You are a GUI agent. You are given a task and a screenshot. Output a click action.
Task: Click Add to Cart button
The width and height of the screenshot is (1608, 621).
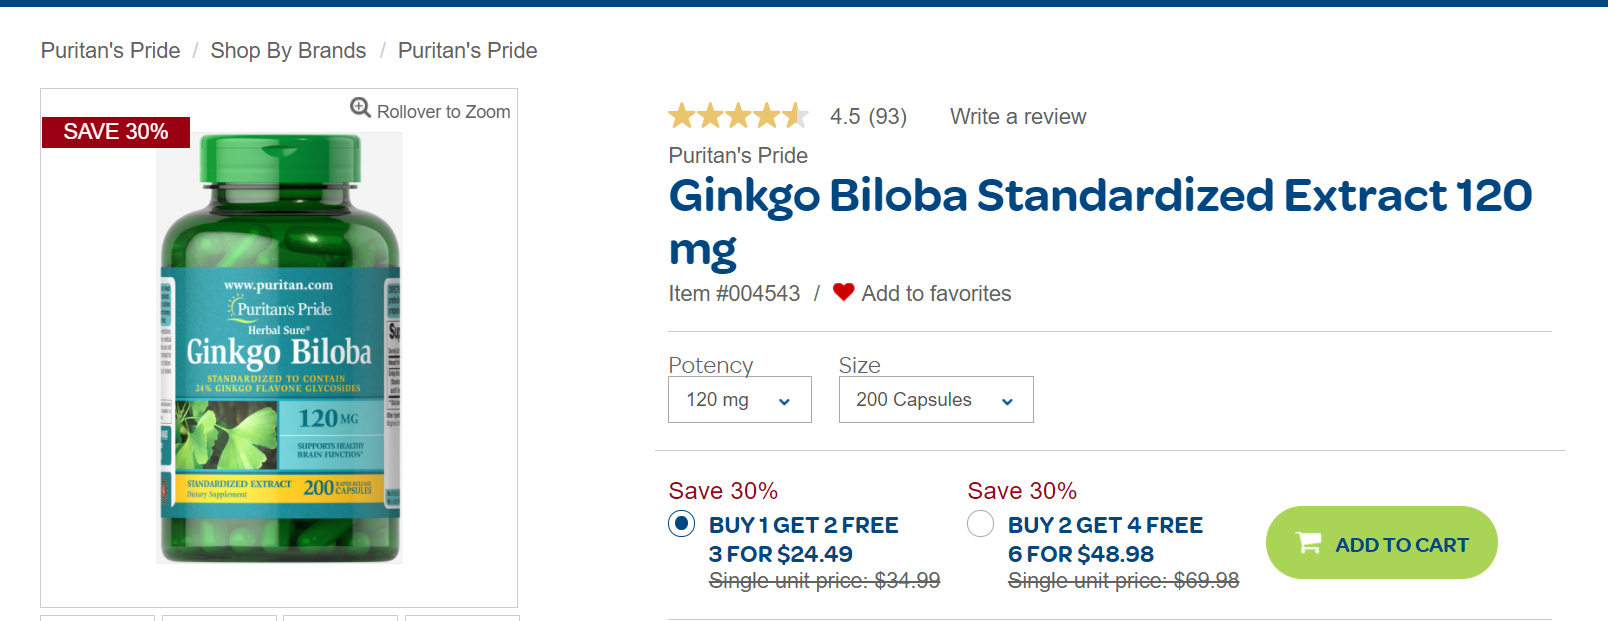[1381, 543]
